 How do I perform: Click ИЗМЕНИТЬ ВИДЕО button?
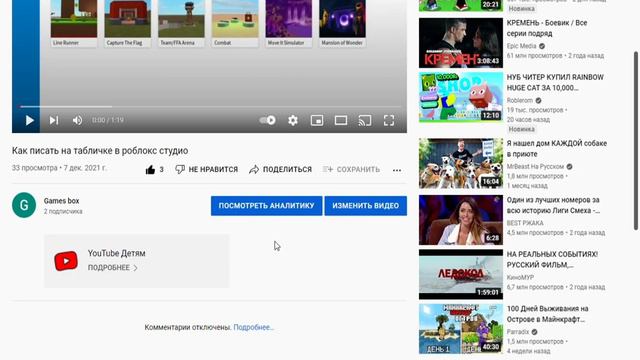[x=365, y=206]
